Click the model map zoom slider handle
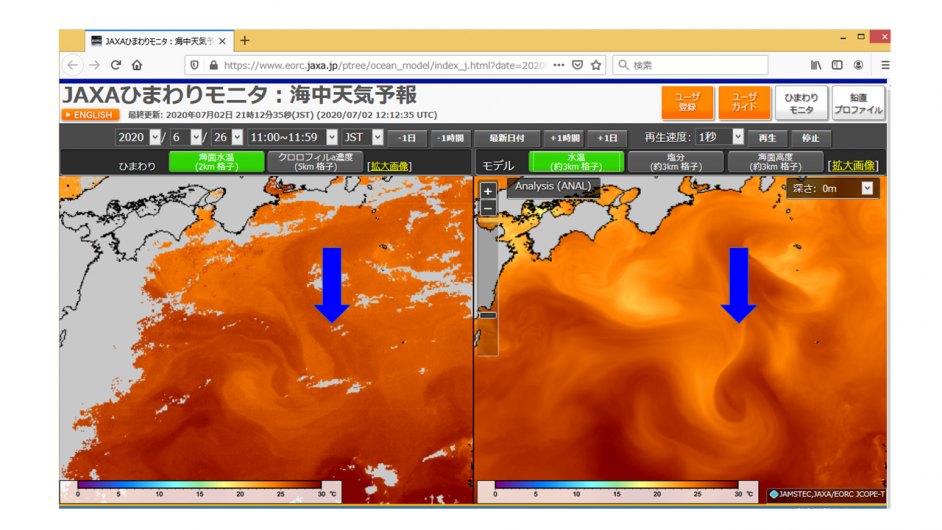 point(488,315)
